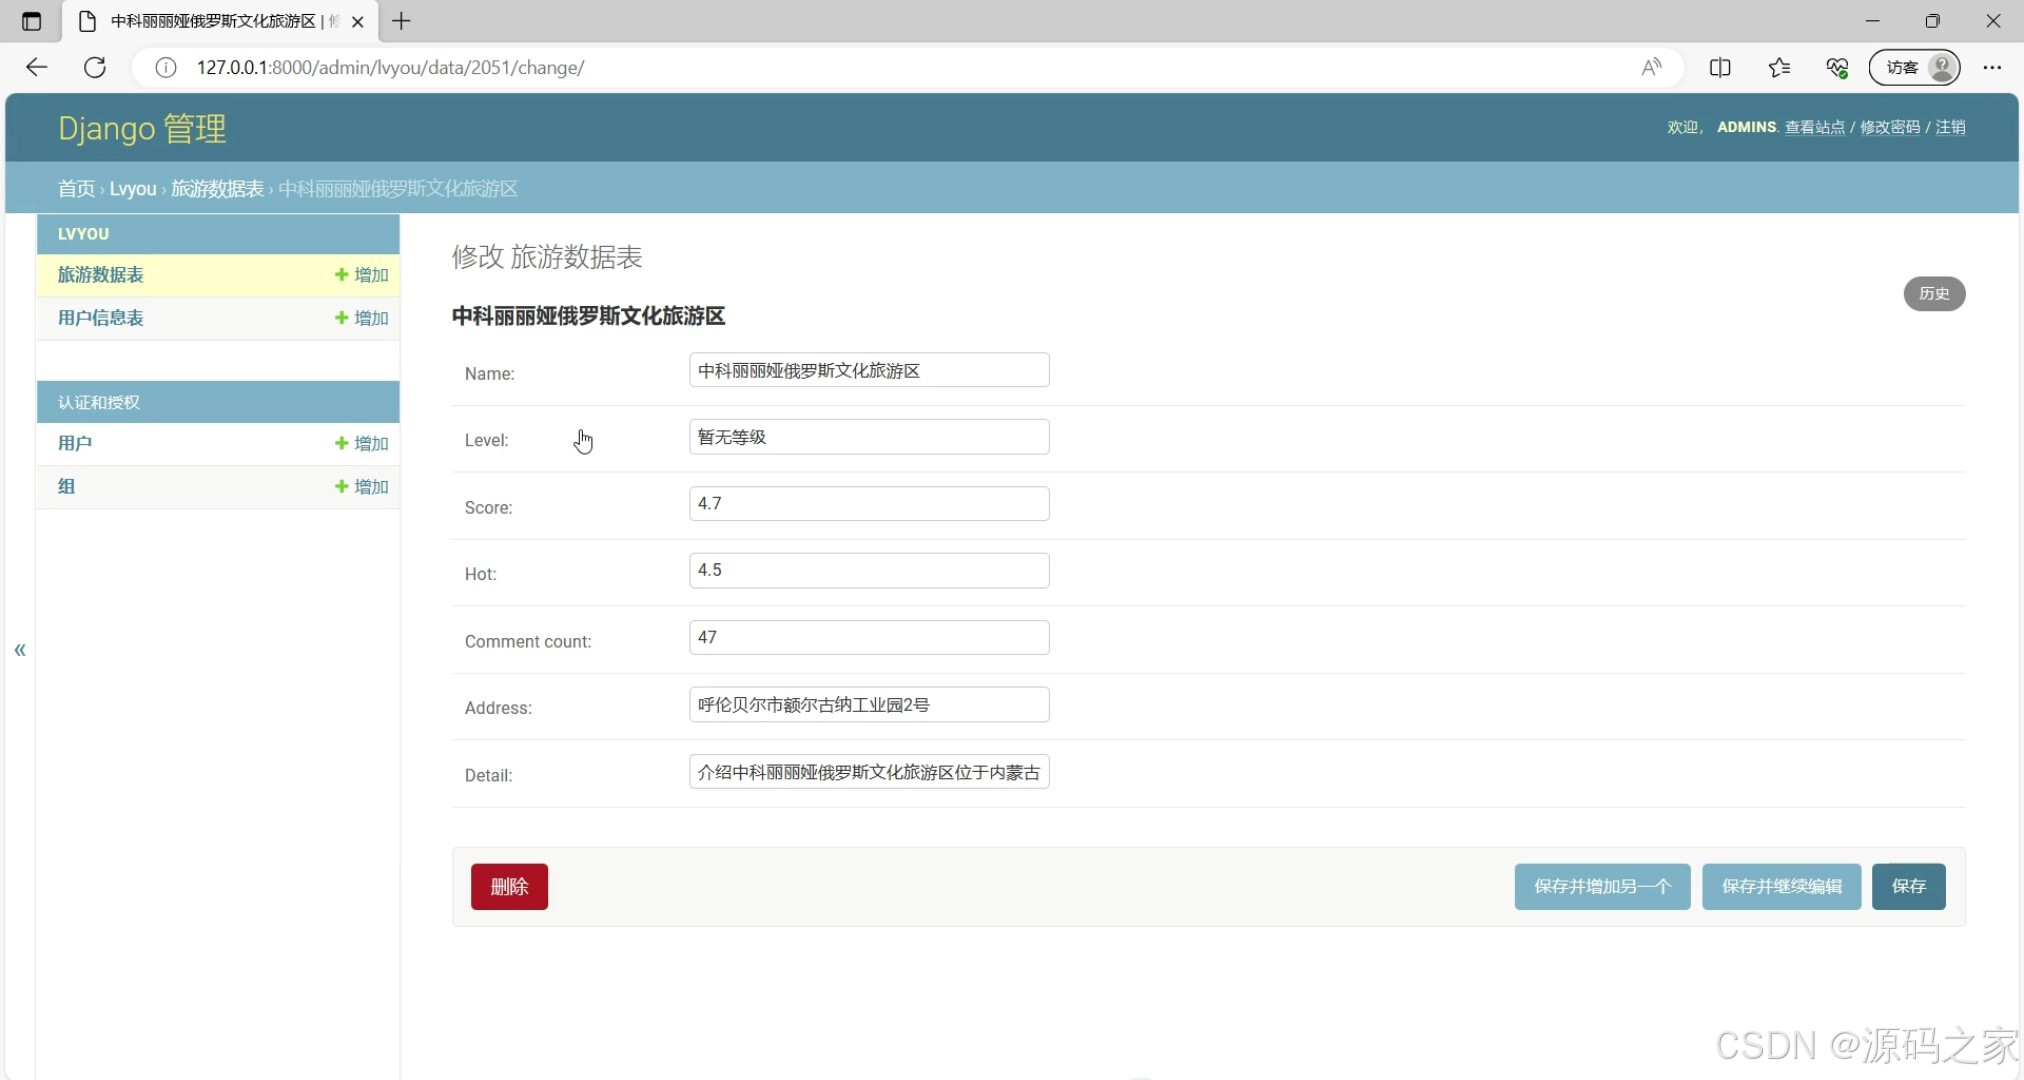Open 用户信息表 in sidebar
This screenshot has height=1080, width=2024.
(x=101, y=318)
